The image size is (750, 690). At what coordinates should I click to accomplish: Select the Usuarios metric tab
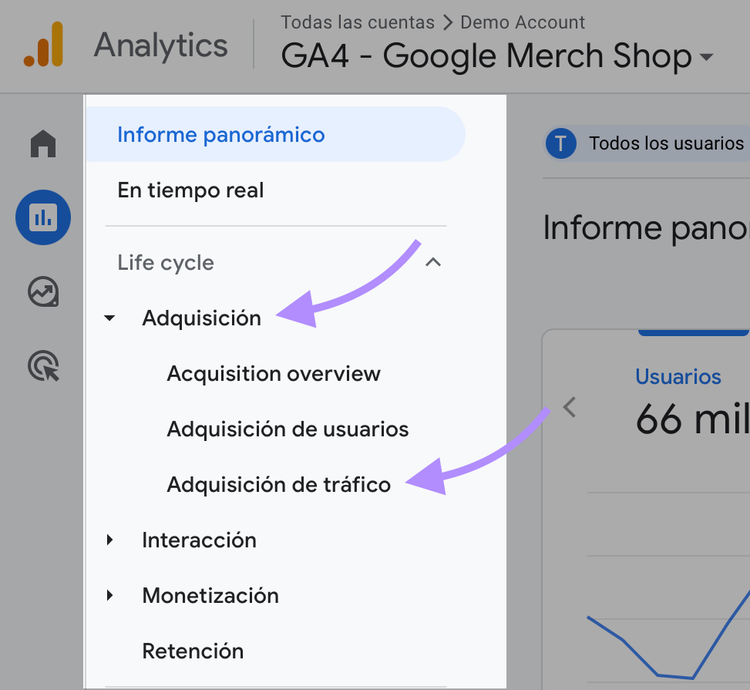pyautogui.click(x=678, y=377)
